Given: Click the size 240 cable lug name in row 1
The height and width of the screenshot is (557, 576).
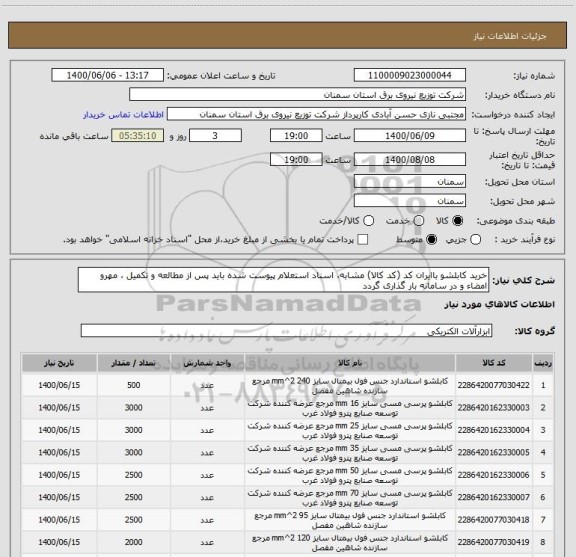Looking at the screenshot, I should (350, 386).
